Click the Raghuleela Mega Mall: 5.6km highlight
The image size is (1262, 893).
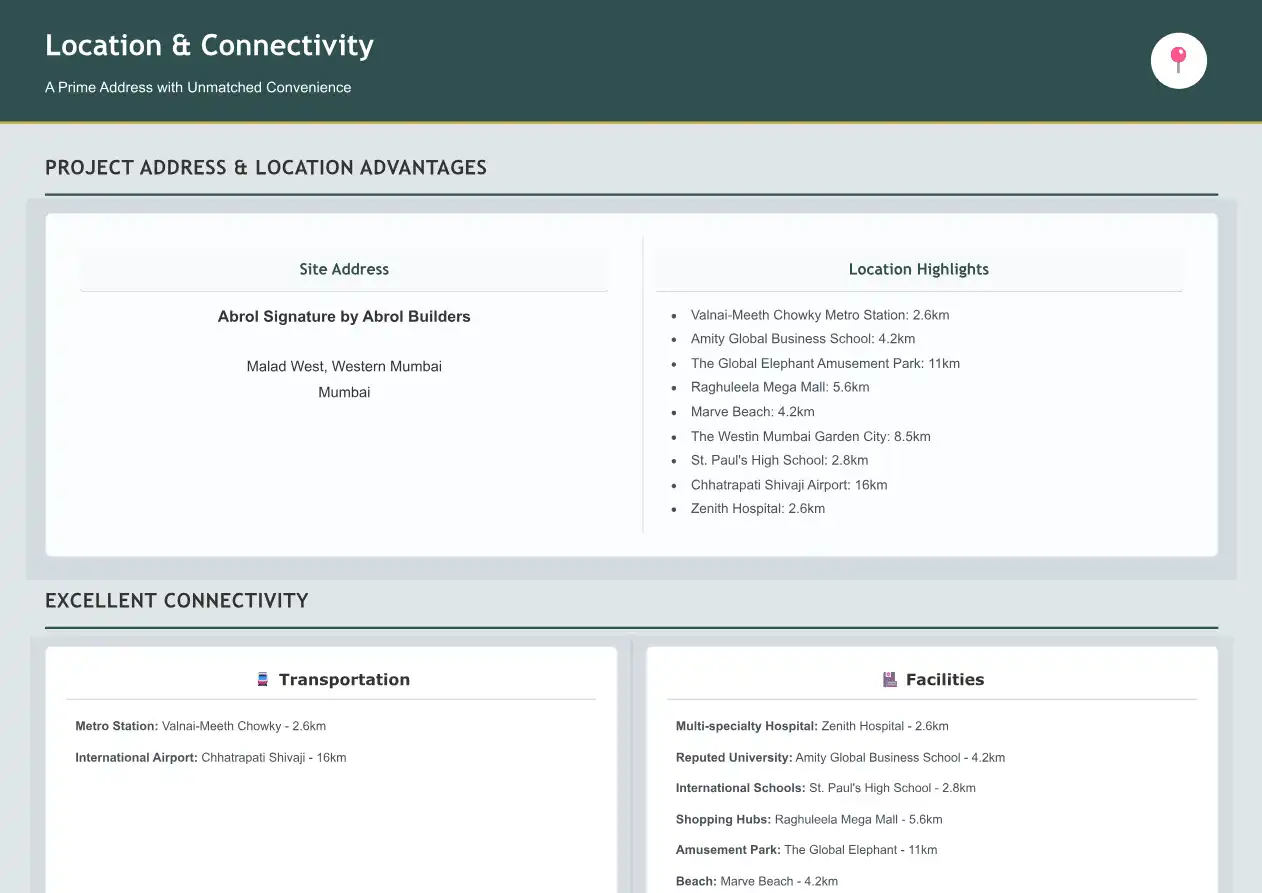coord(779,387)
